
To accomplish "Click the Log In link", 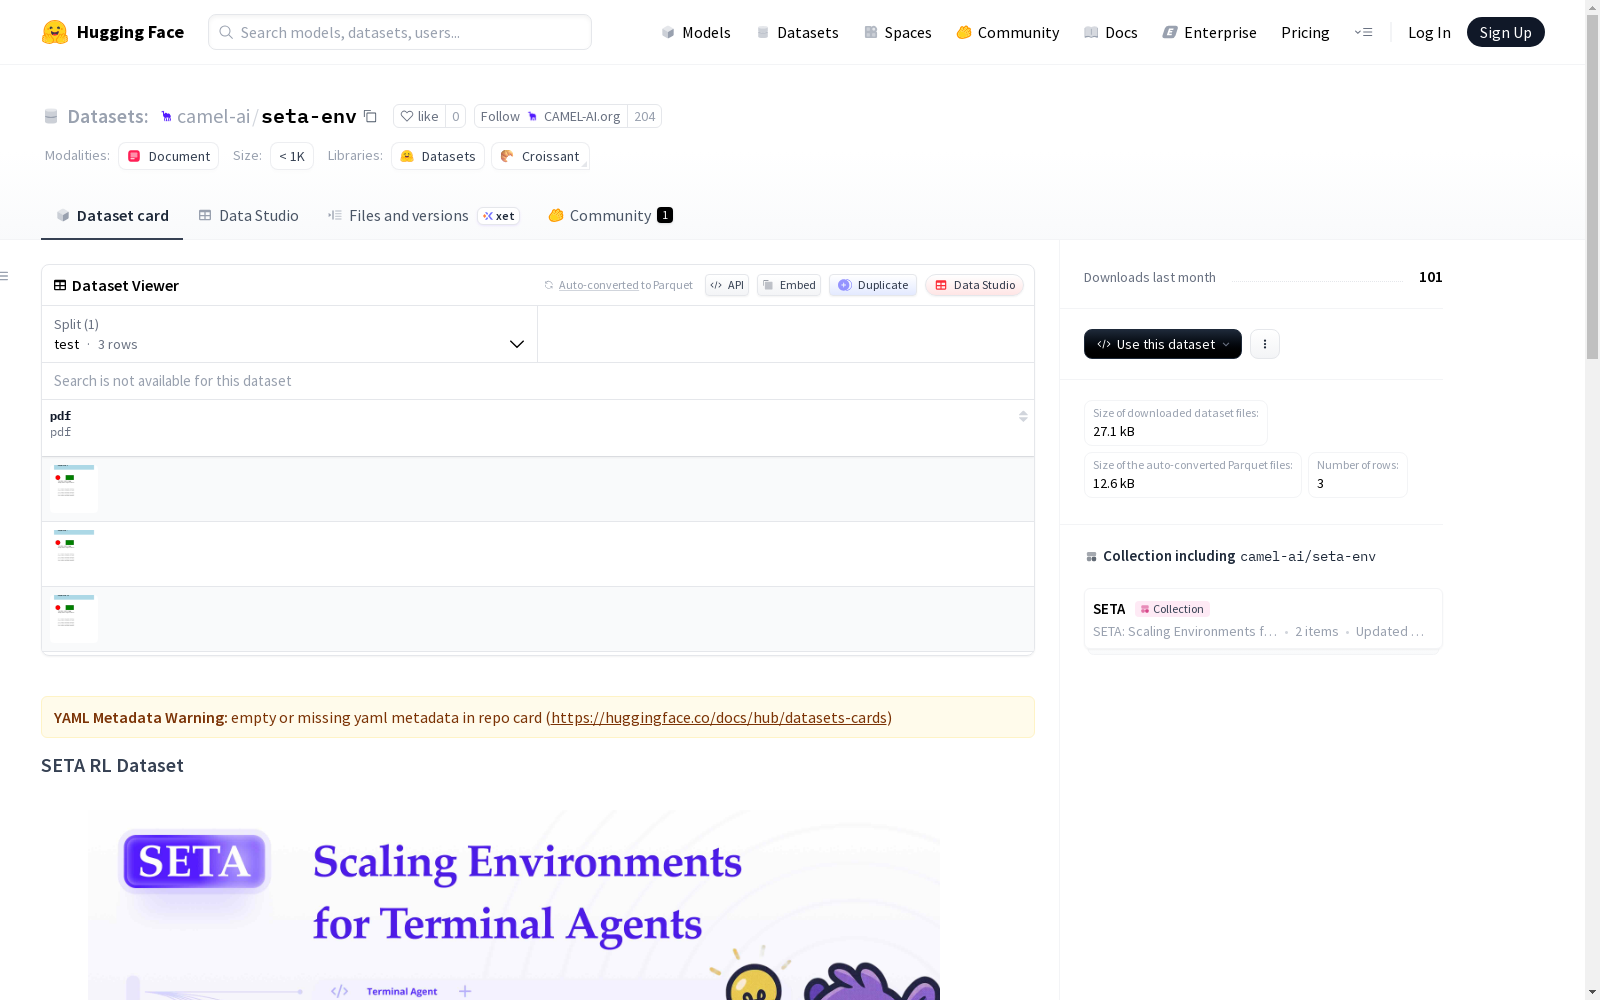I will (1429, 32).
